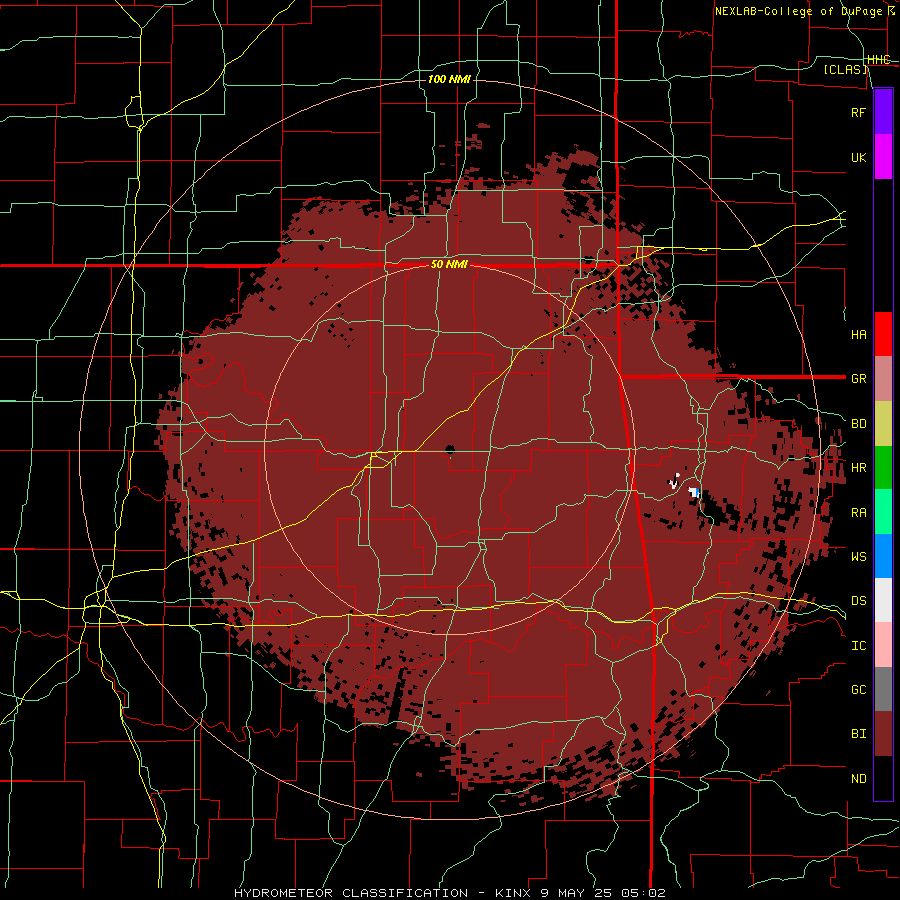Viewport: 900px width, 900px height.
Task: Click the ND black legend swatch
Action: (883, 778)
